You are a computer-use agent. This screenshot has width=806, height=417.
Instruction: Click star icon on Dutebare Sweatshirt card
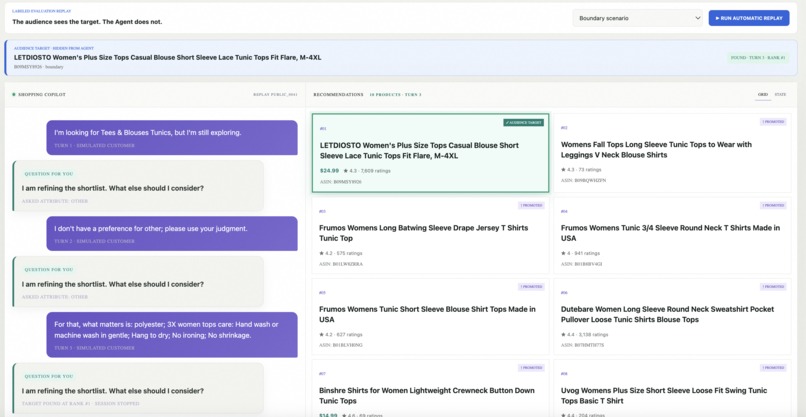point(563,335)
